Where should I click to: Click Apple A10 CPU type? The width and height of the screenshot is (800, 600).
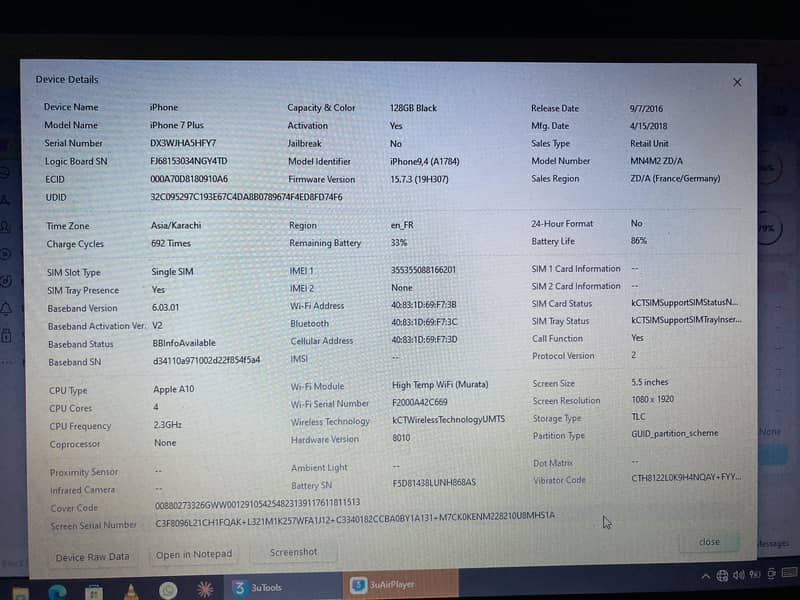173,389
